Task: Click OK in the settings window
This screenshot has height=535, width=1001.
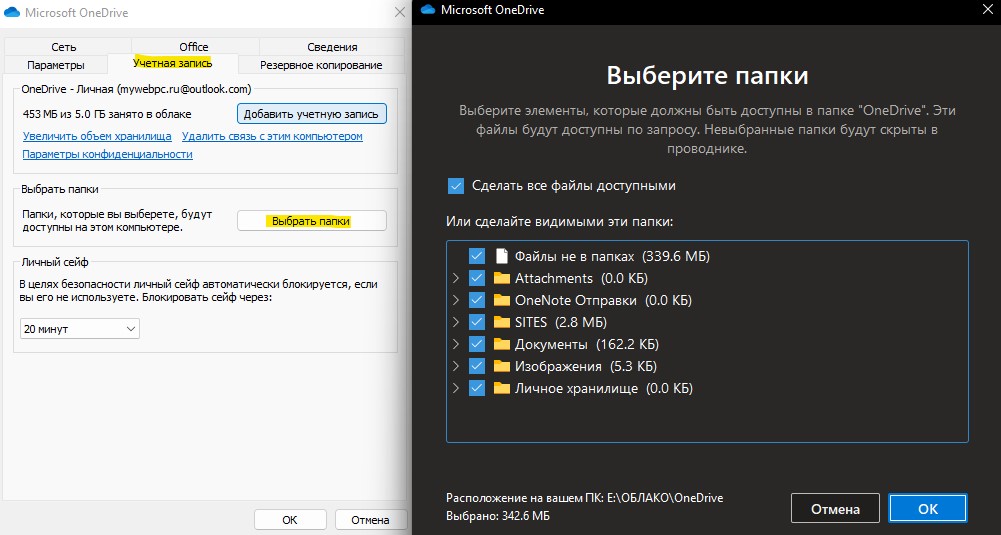Action: click(290, 520)
